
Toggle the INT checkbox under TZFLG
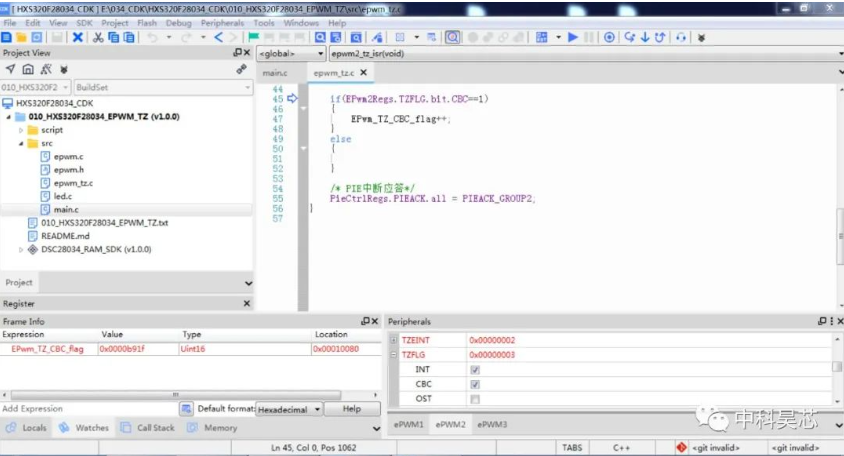pyautogui.click(x=475, y=370)
